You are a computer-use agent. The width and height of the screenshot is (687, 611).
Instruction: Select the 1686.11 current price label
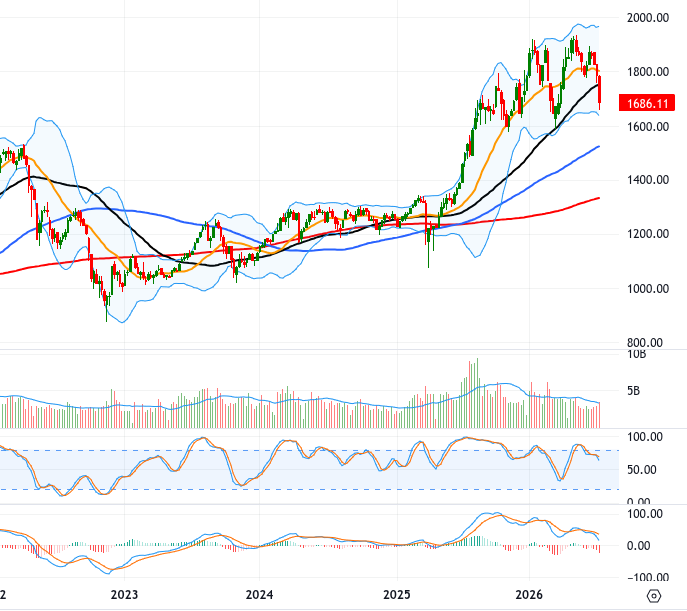click(647, 103)
